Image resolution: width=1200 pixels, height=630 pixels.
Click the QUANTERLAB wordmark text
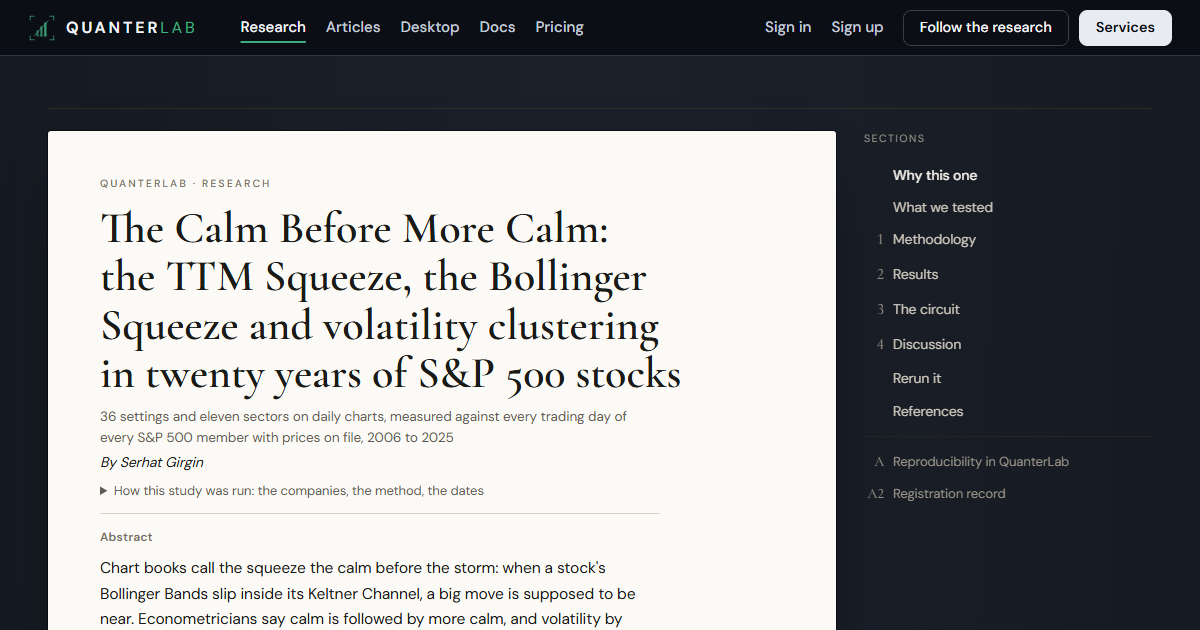(131, 28)
